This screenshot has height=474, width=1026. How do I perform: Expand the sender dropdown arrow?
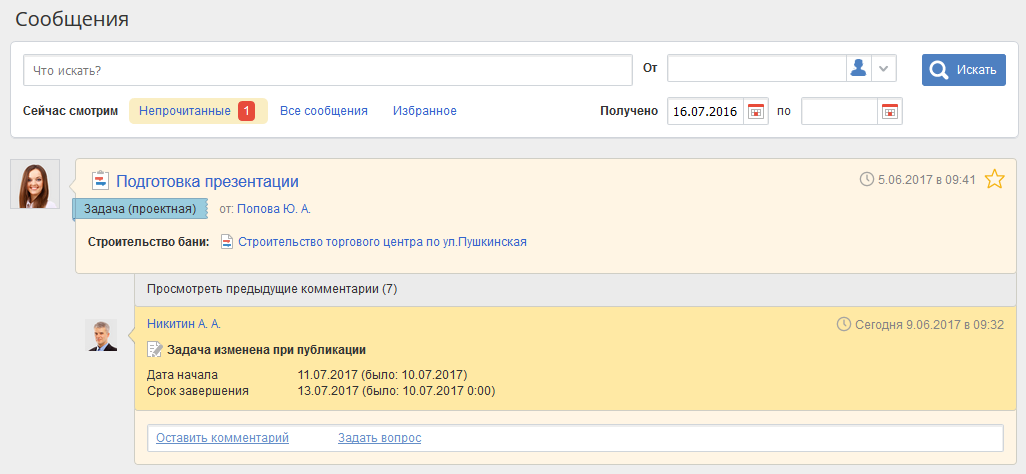(x=884, y=69)
